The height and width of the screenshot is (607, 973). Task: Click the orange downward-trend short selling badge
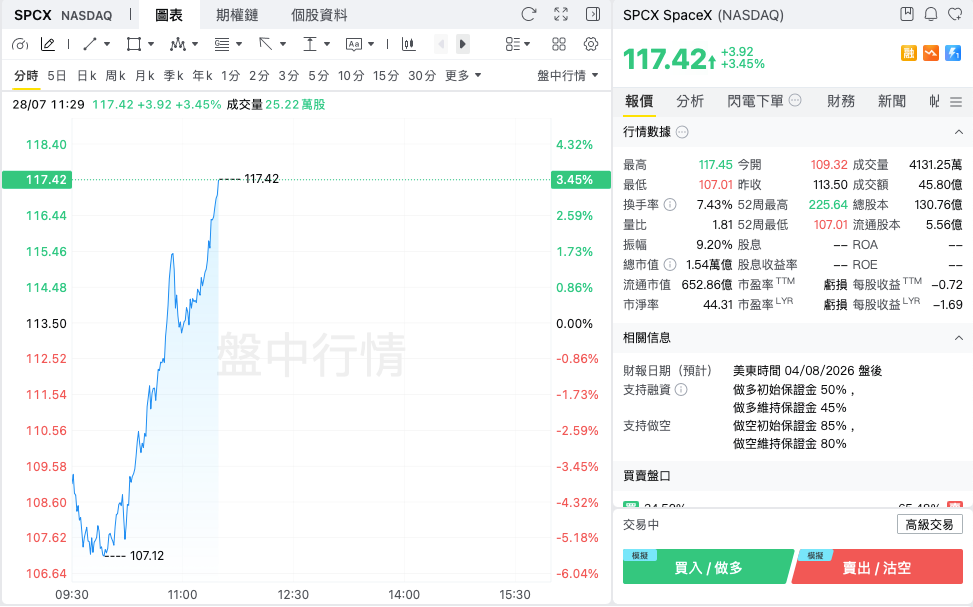(x=931, y=53)
